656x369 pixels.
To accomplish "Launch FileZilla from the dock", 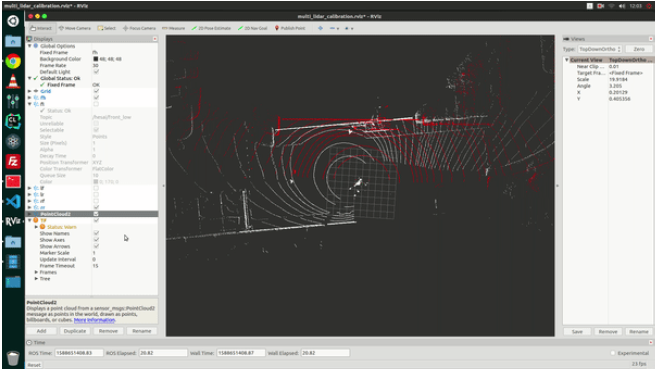I will [x=13, y=161].
